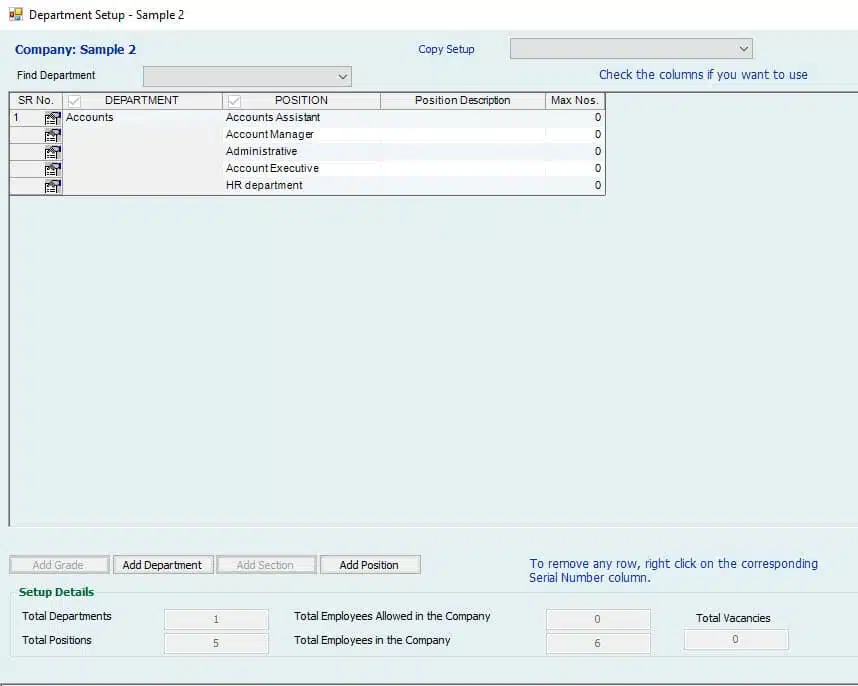The width and height of the screenshot is (858, 686).
Task: Click Max Nos. value for Accounts Assistant
Action: (575, 118)
